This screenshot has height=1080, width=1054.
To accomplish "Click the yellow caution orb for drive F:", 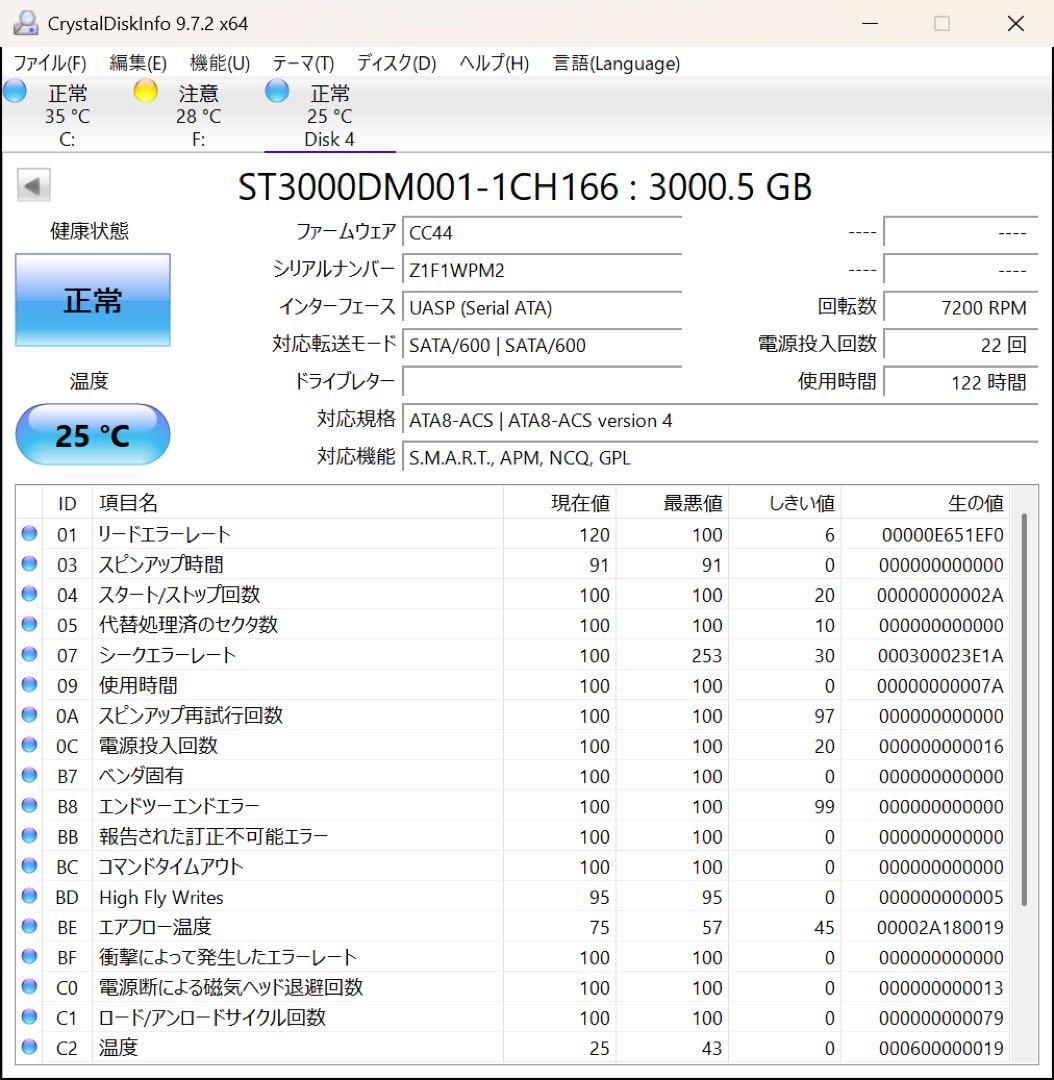I will point(145,91).
